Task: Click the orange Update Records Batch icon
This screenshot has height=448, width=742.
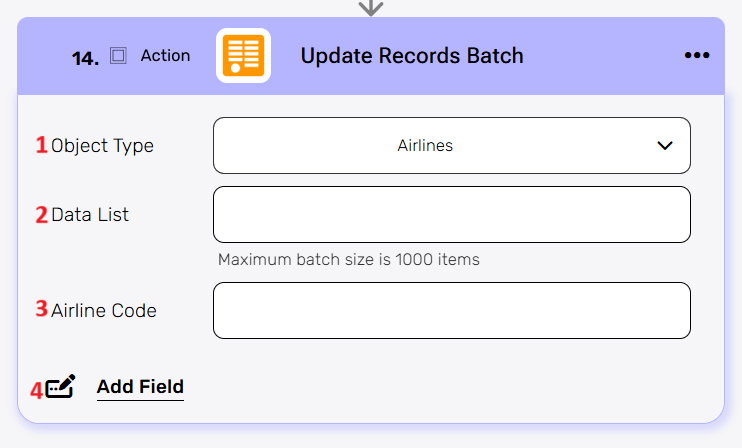Action: click(243, 56)
